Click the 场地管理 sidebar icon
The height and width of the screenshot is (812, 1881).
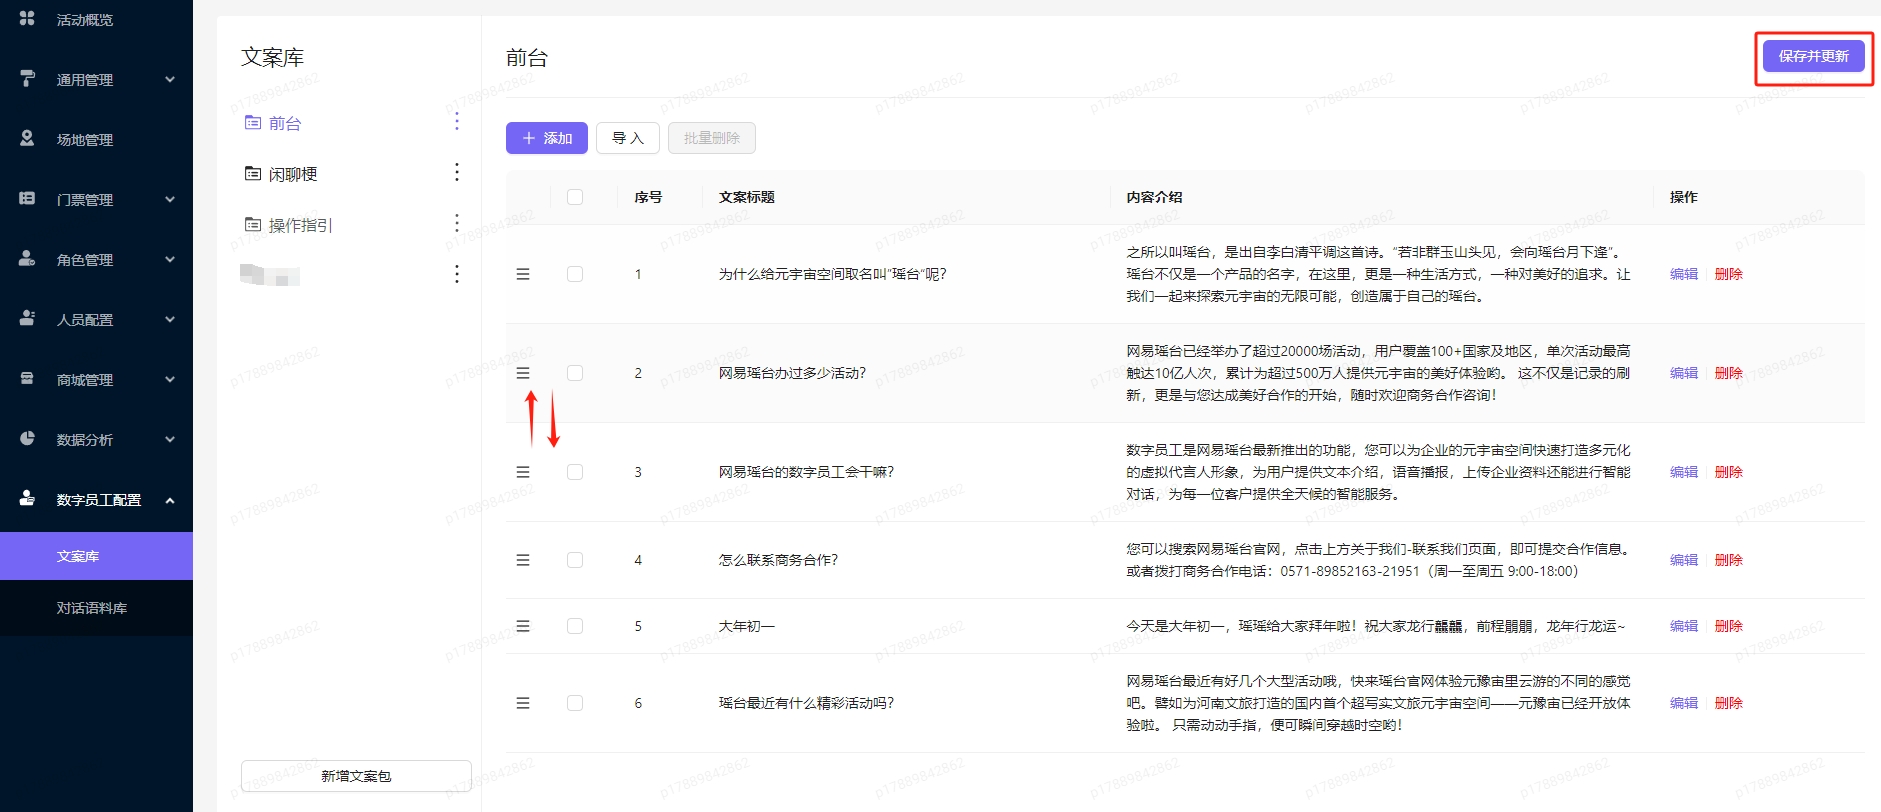pyautogui.click(x=27, y=138)
